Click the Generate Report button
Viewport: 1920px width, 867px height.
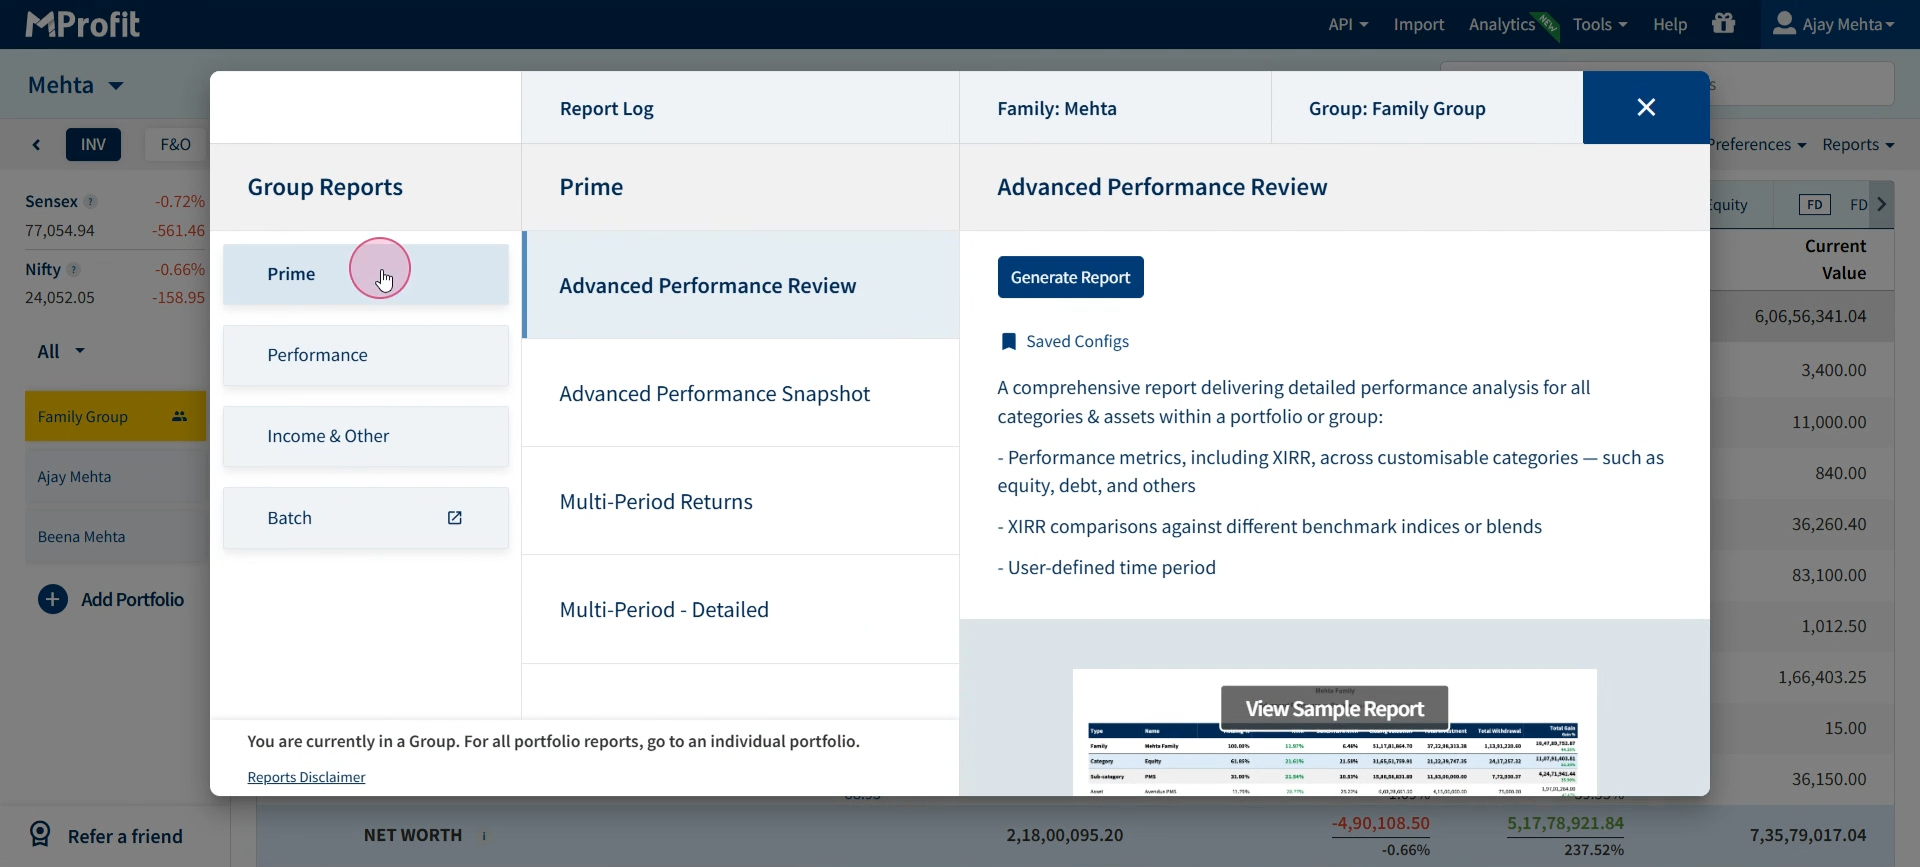coord(1071,277)
